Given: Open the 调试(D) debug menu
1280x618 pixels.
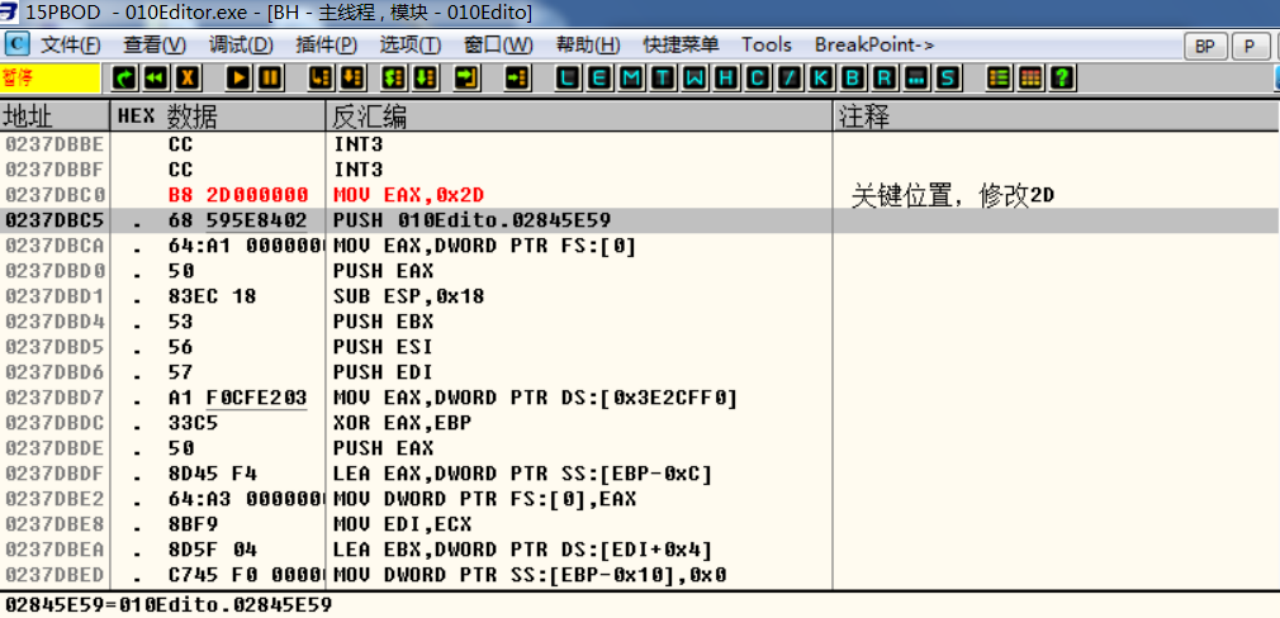Looking at the screenshot, I should coord(241,45).
